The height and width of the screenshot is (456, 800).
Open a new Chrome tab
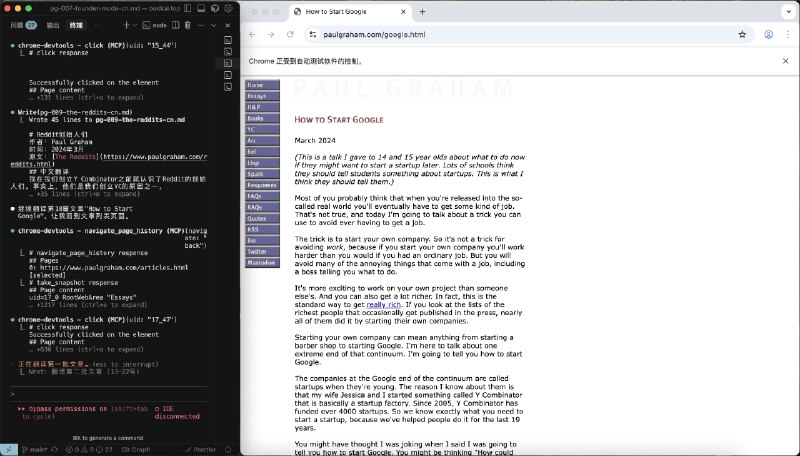(422, 12)
